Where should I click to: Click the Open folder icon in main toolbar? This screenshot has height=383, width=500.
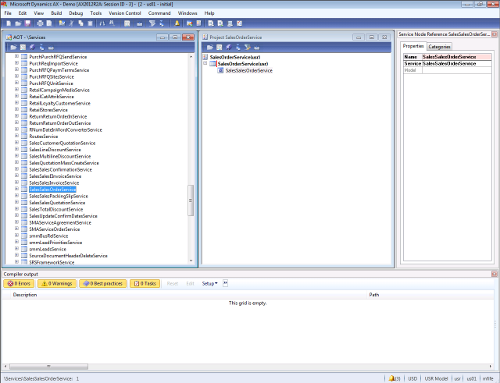tap(18, 23)
